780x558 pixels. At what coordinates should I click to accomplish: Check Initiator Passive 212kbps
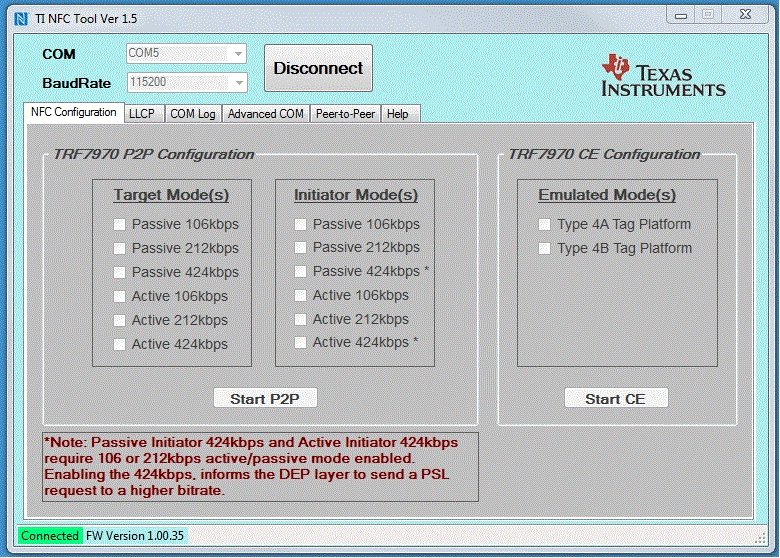300,247
